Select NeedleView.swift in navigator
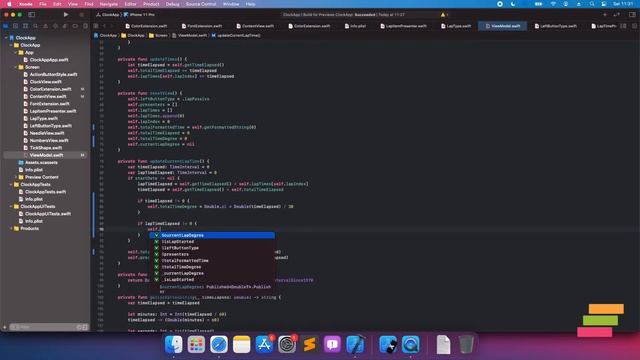This screenshot has width=640, height=360. coord(47,133)
